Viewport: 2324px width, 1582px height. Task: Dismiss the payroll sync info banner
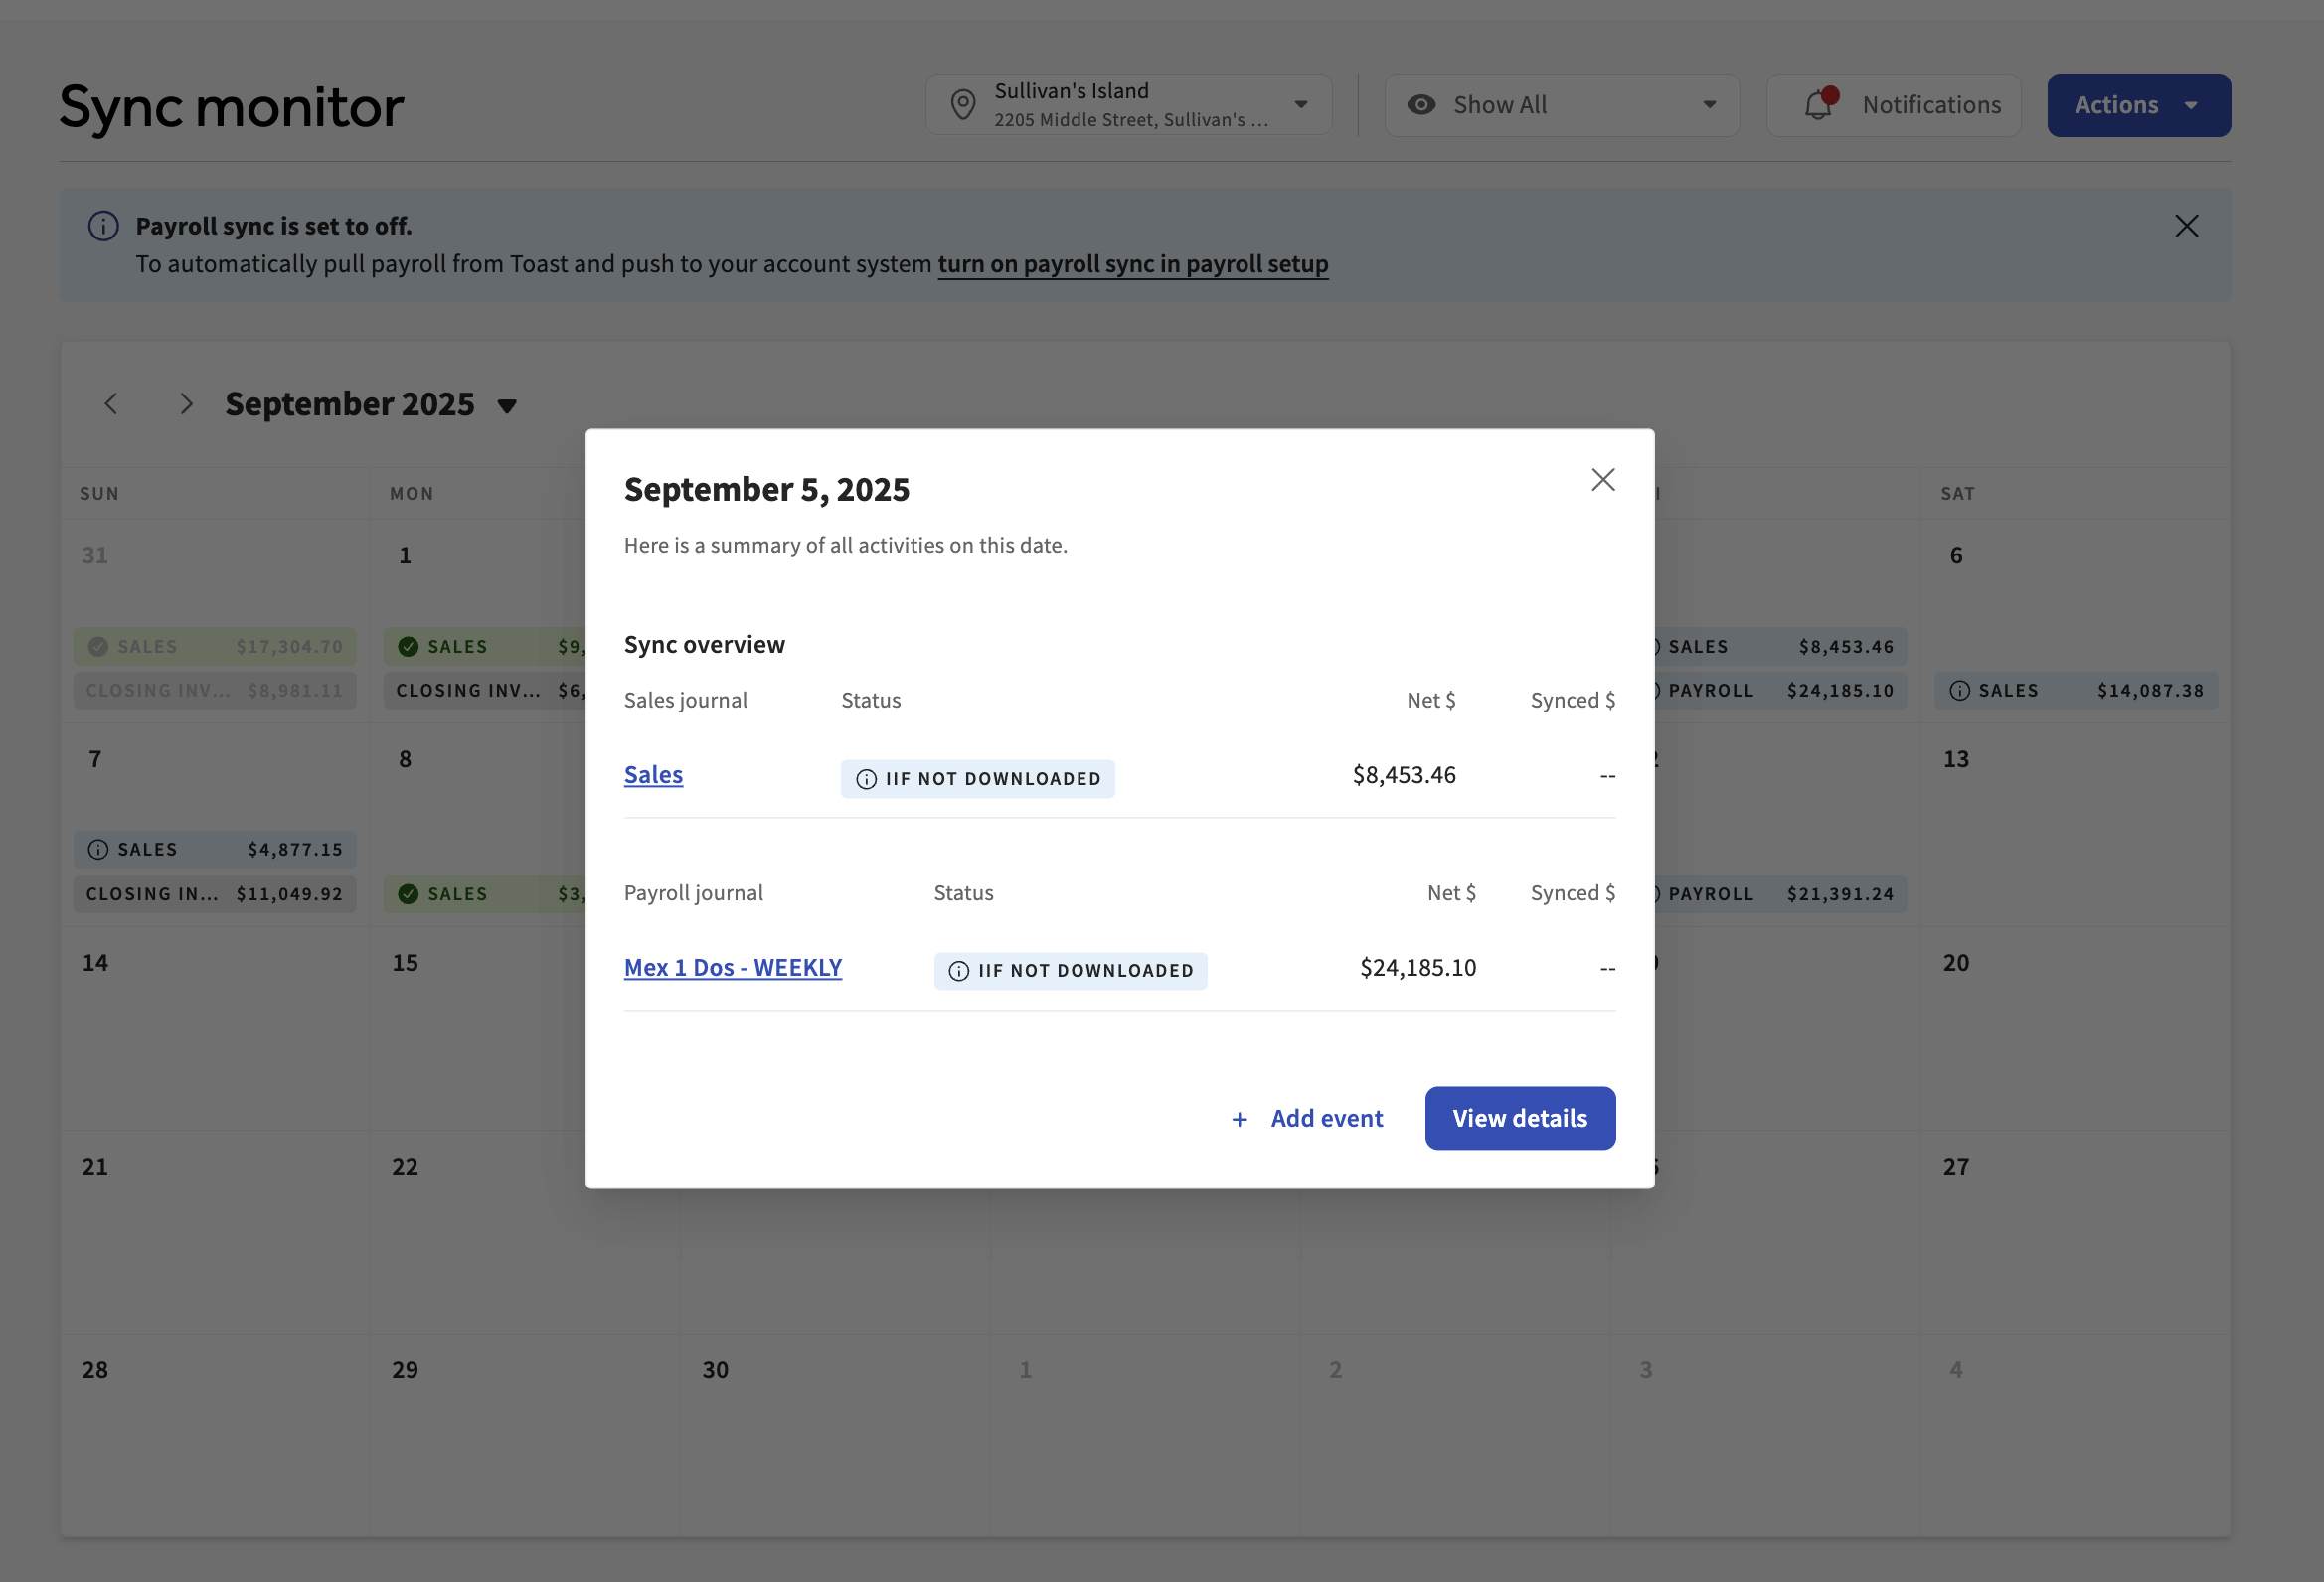pos(2186,226)
